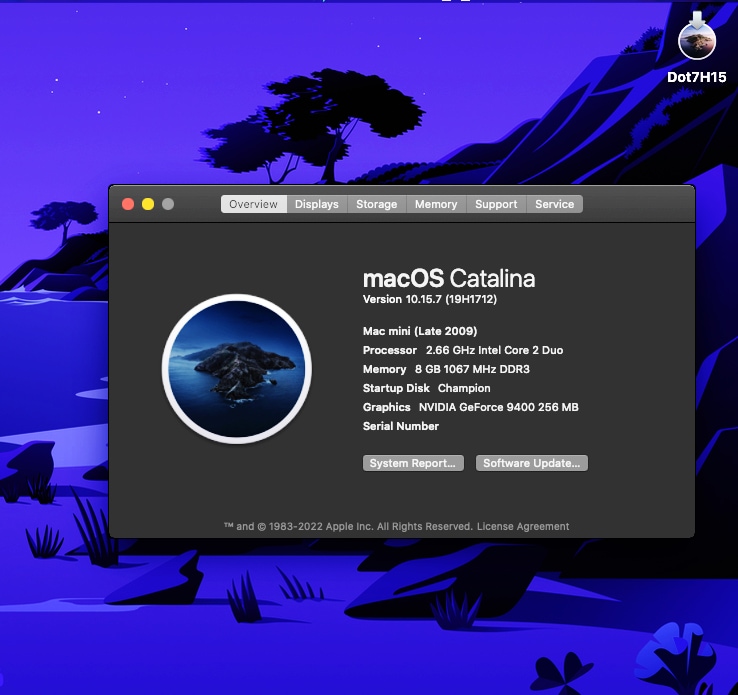Viewport: 738px width, 695px height.
Task: Open the License Agreement link
Action: coord(523,527)
